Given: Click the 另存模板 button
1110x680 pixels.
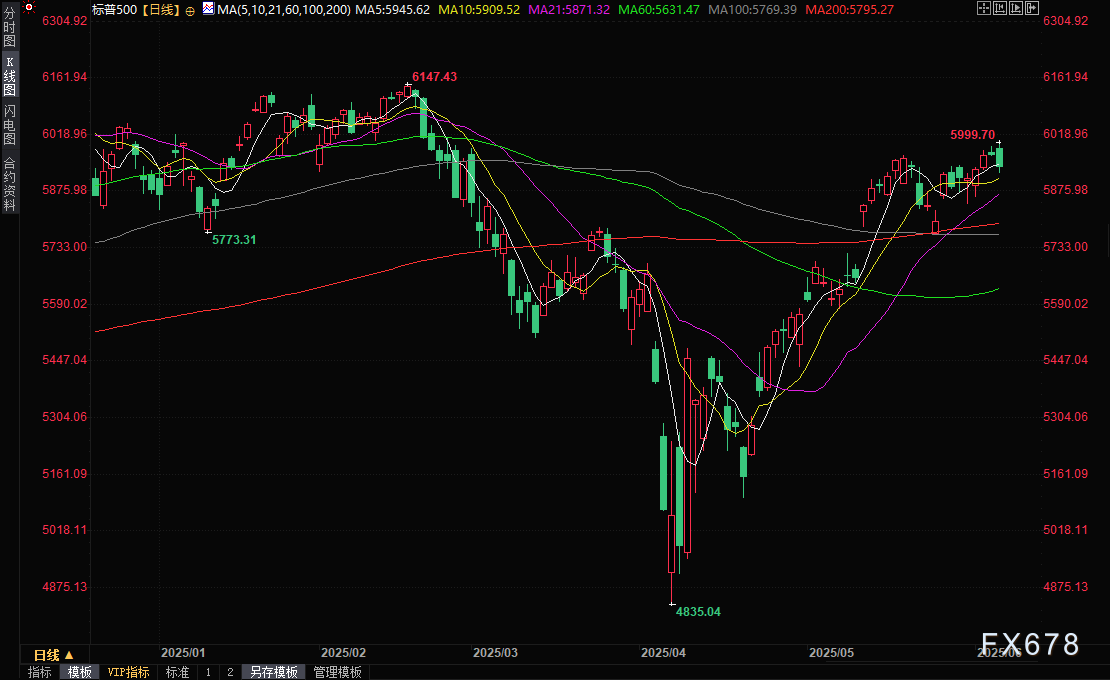Looking at the screenshot, I should [274, 672].
